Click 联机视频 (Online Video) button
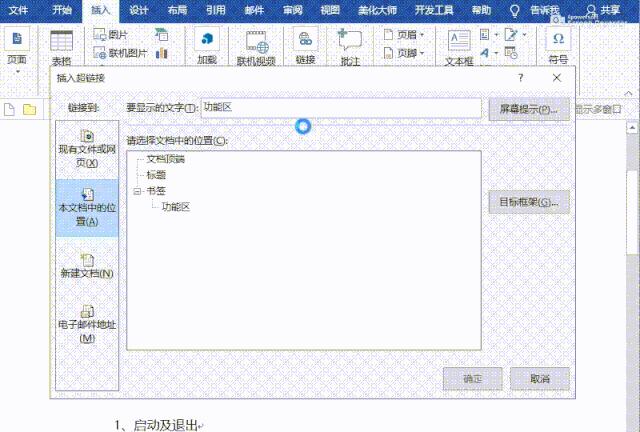Viewport: 640px width, 432px height. tap(256, 48)
